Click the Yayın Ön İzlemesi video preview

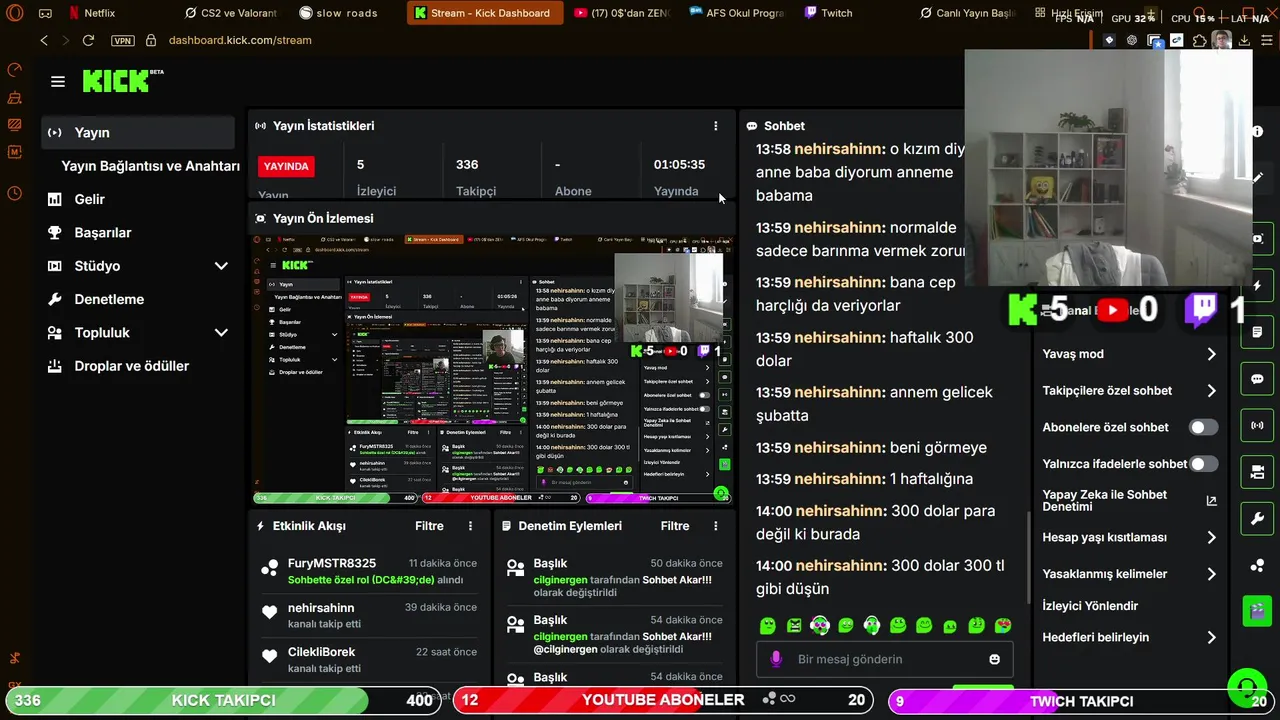pos(491,368)
